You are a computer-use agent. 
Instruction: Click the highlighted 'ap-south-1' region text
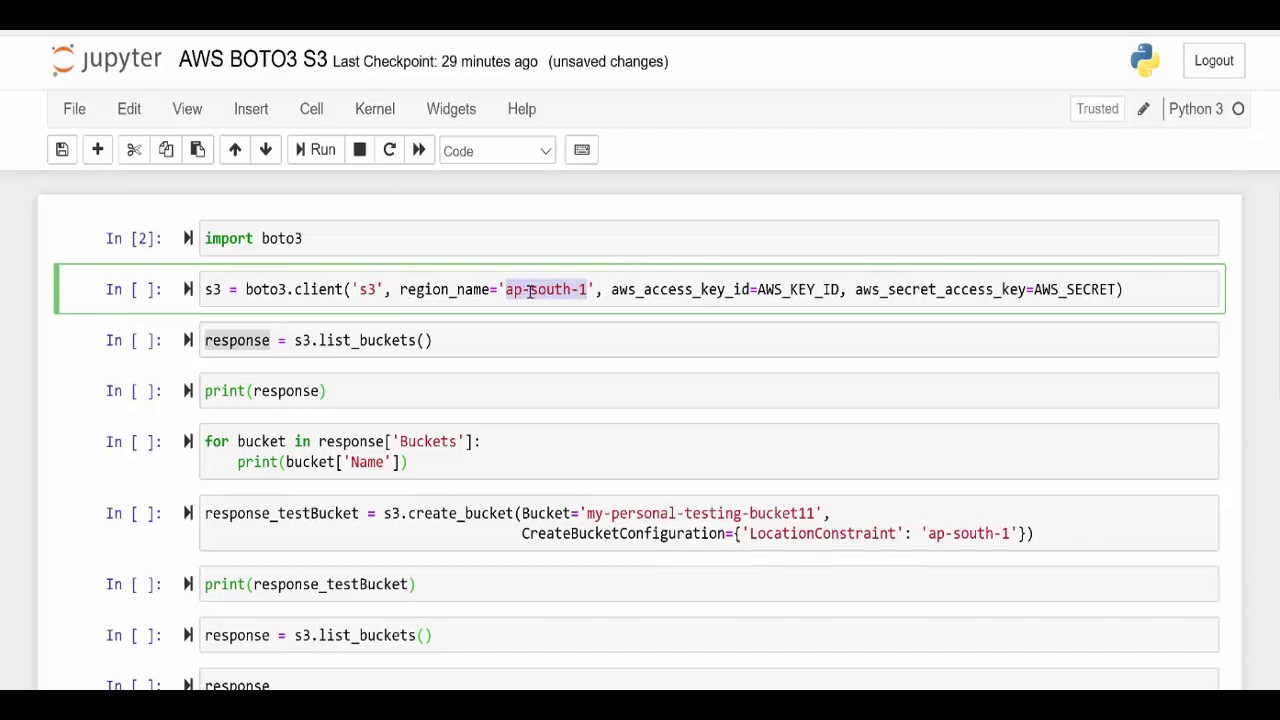[546, 289]
